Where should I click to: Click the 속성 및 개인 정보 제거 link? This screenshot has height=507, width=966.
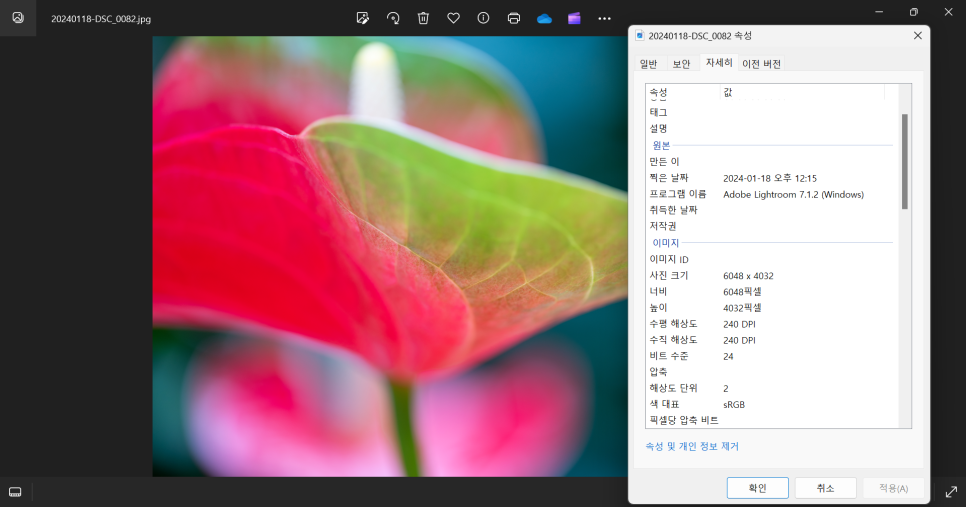(x=692, y=446)
